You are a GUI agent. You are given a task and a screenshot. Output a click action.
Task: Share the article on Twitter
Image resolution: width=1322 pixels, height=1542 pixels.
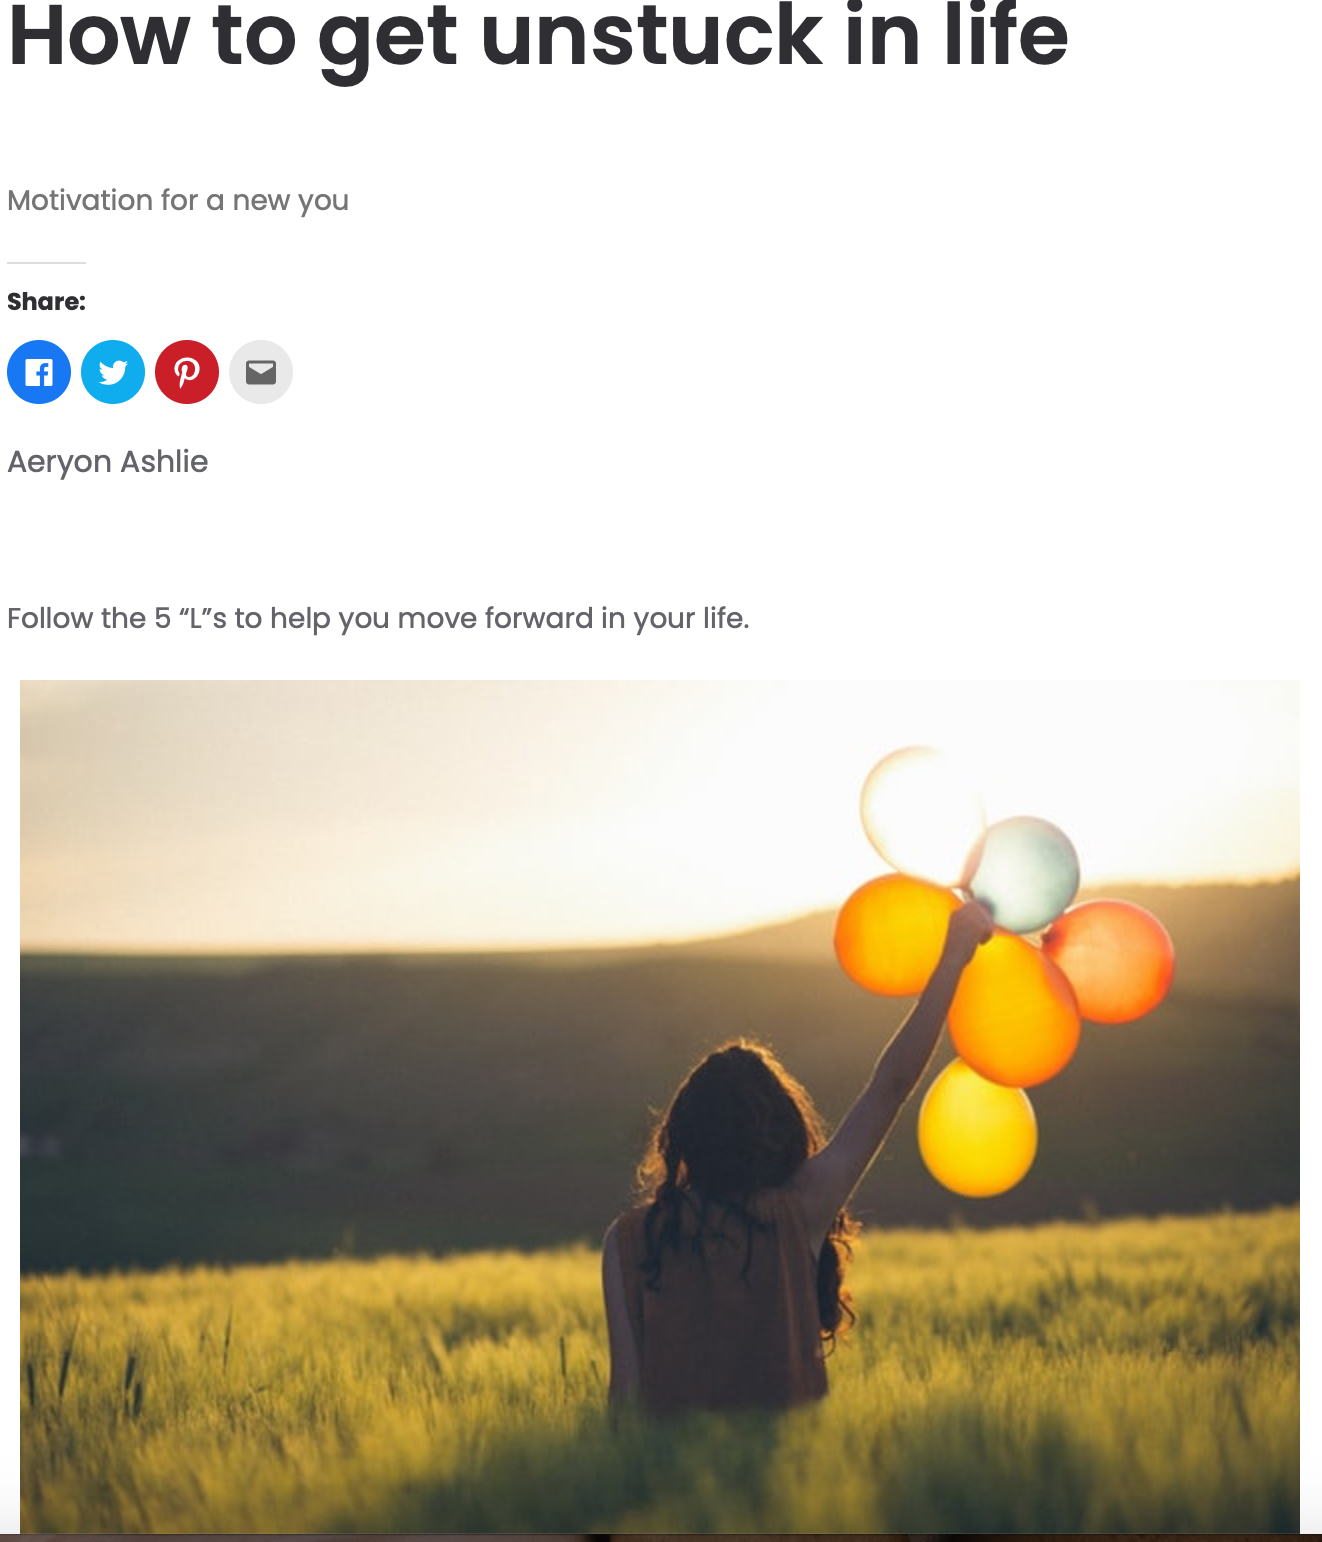tap(113, 372)
